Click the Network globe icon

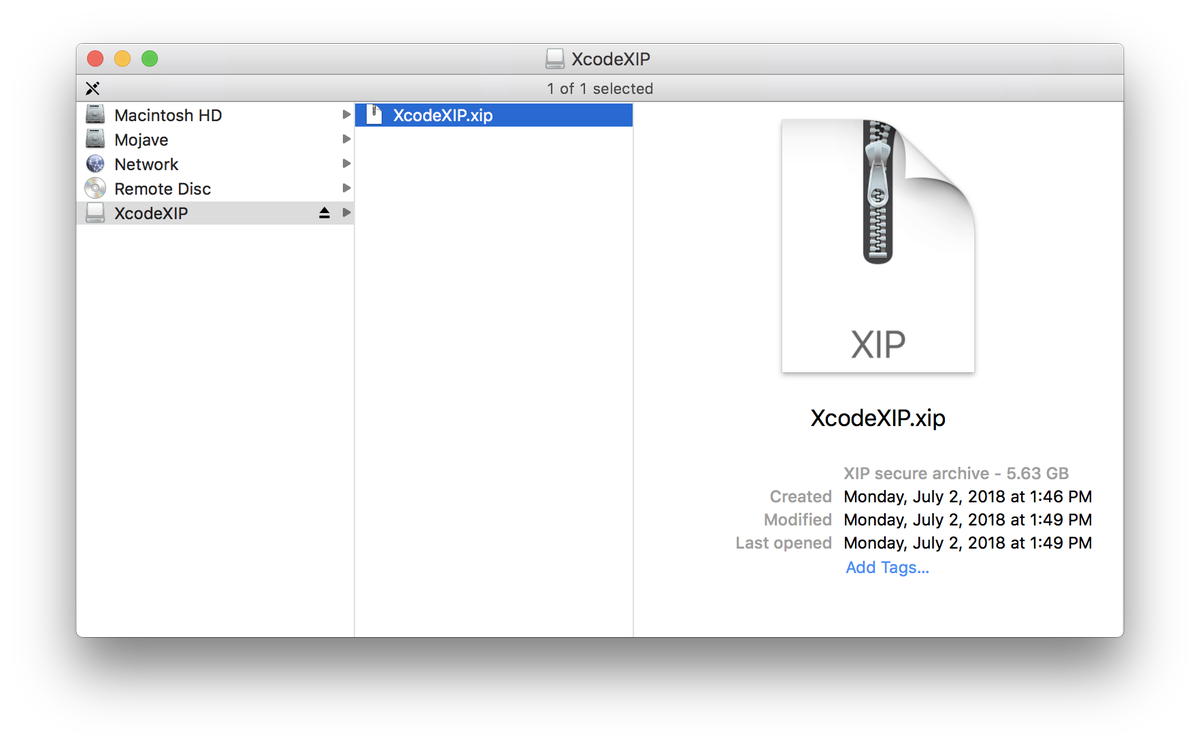click(x=95, y=164)
